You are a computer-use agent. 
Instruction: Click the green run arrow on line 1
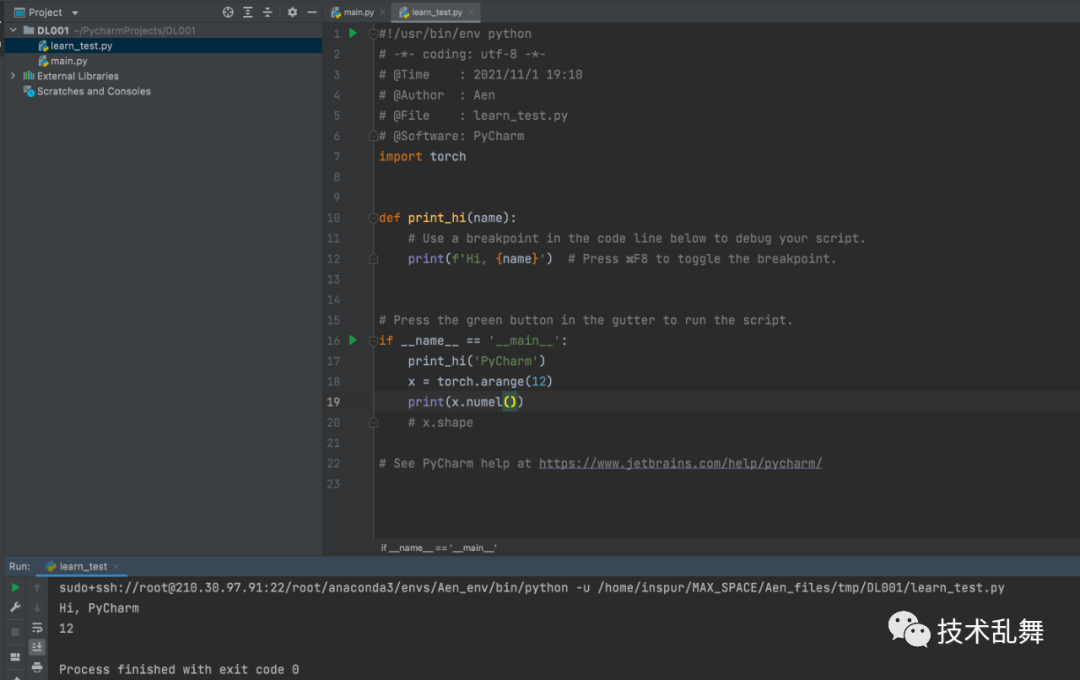[353, 33]
